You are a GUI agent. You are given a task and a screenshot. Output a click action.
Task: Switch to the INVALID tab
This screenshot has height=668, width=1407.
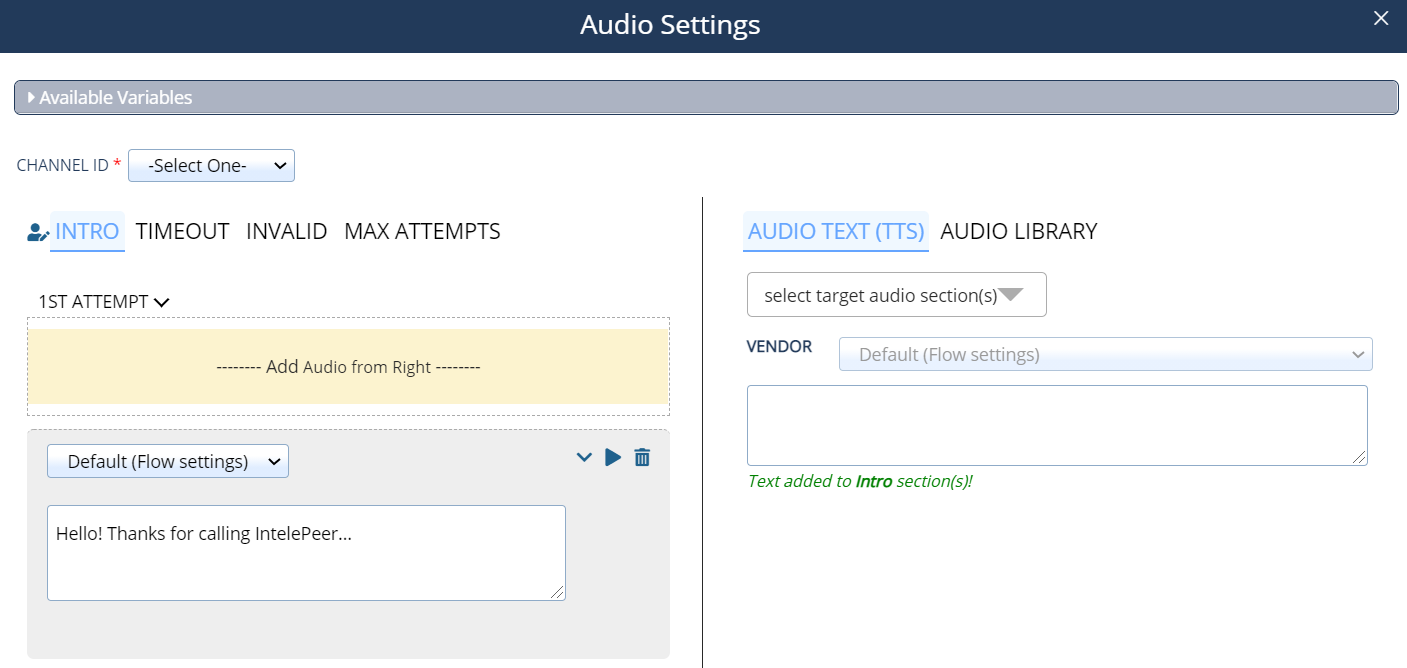point(287,231)
